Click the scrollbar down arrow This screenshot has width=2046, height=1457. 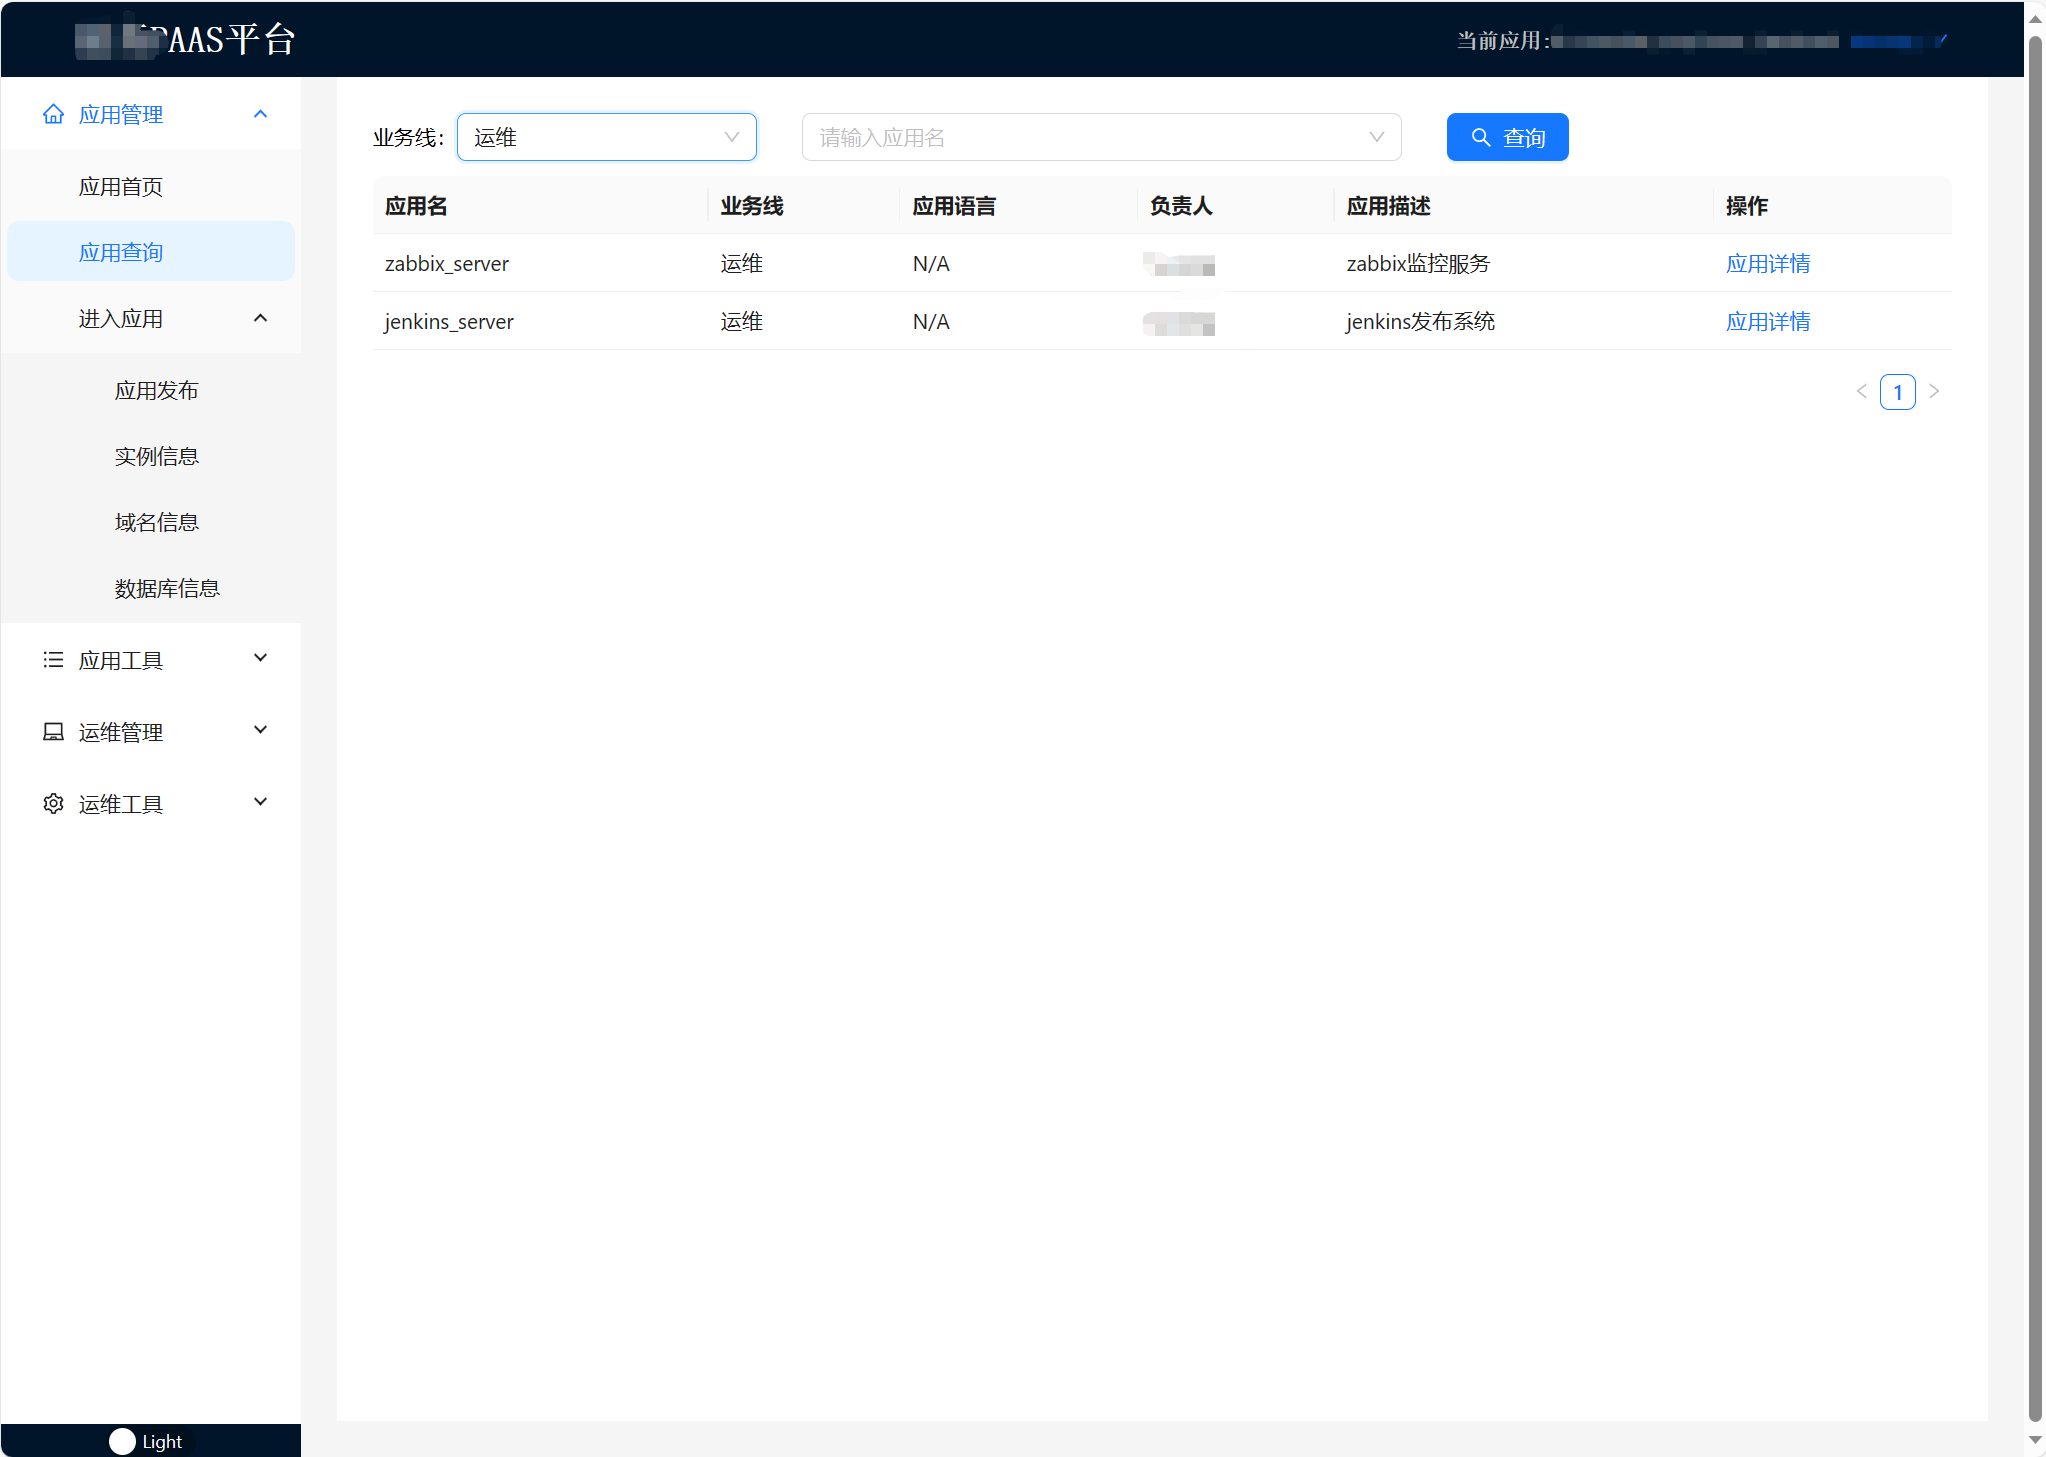(2035, 1441)
